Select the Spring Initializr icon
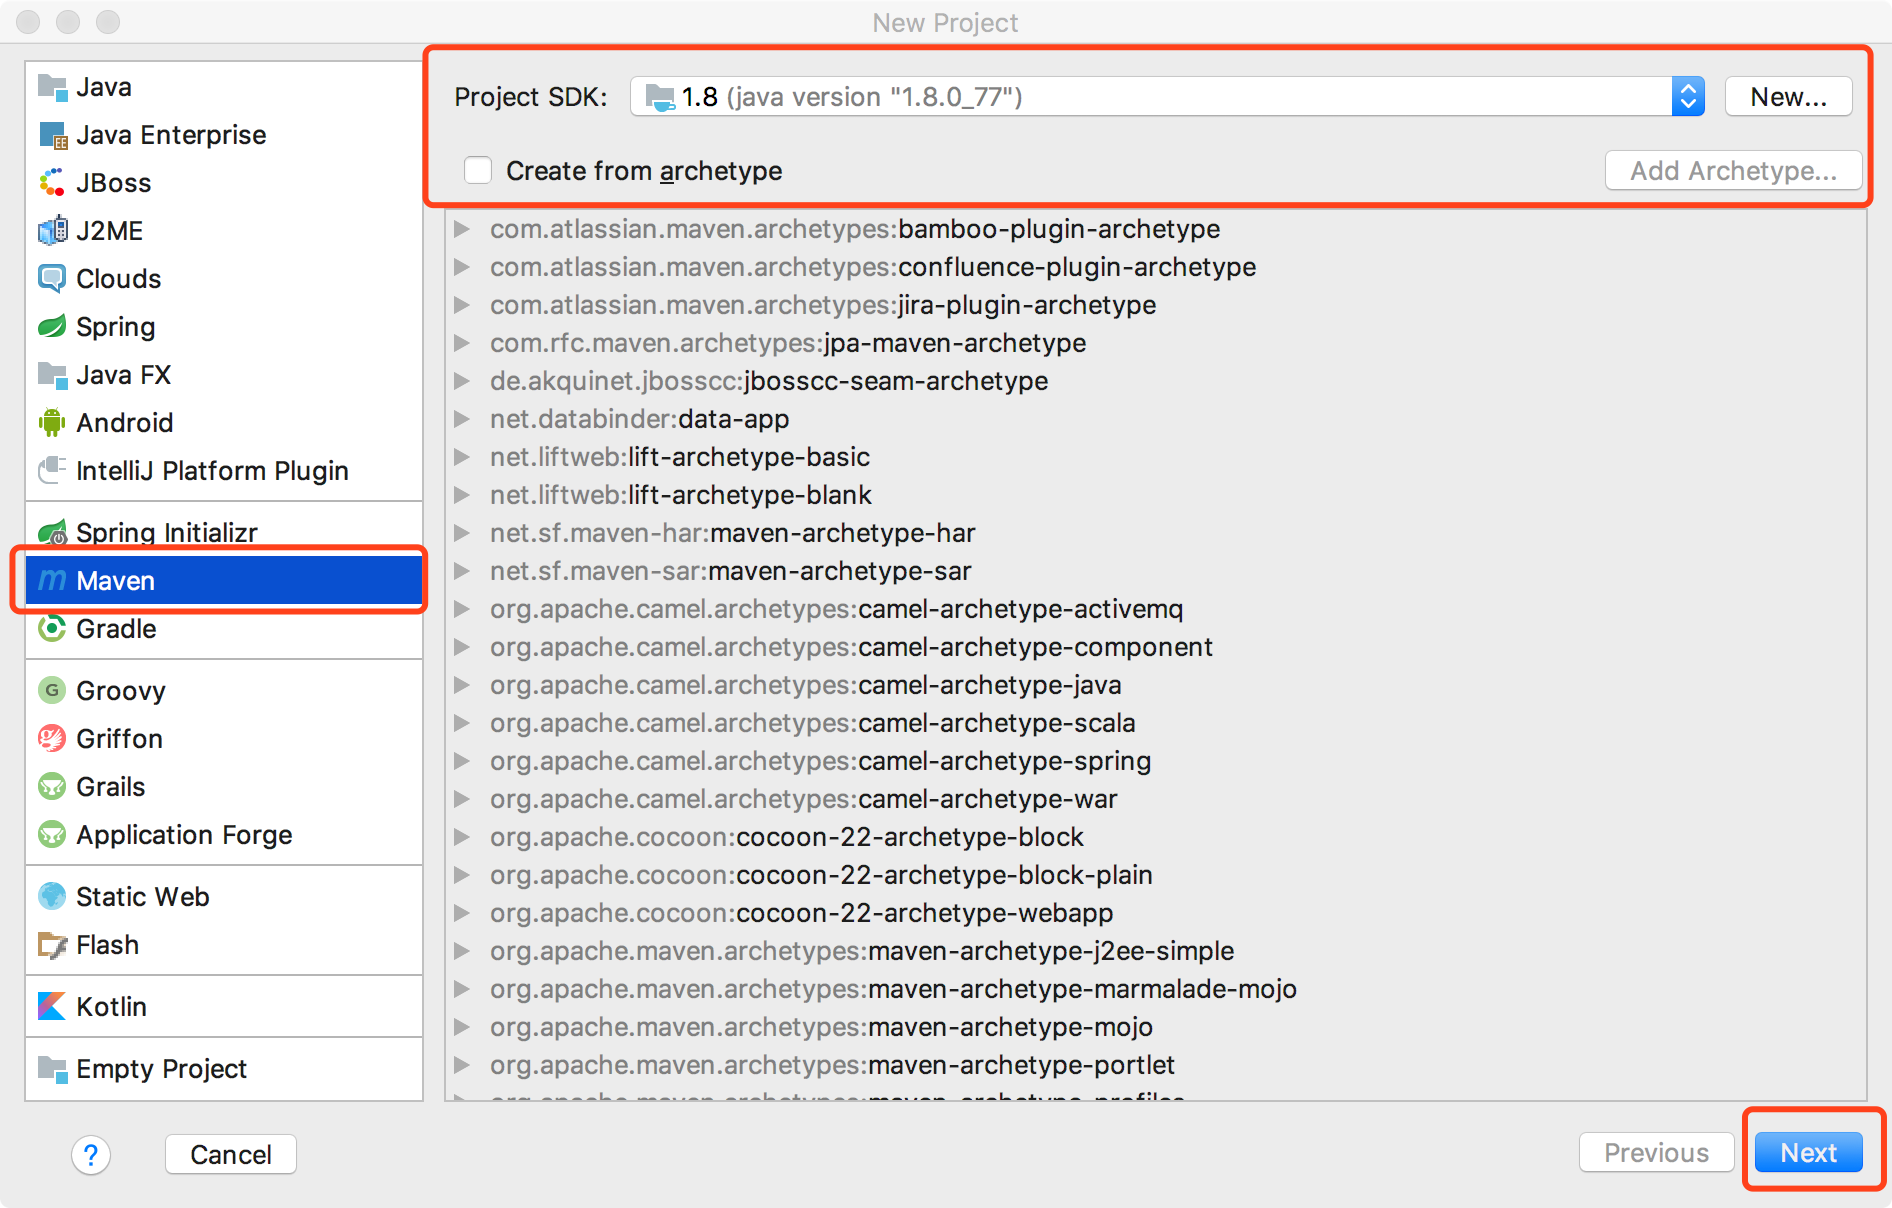The height and width of the screenshot is (1208, 1892). [x=52, y=533]
